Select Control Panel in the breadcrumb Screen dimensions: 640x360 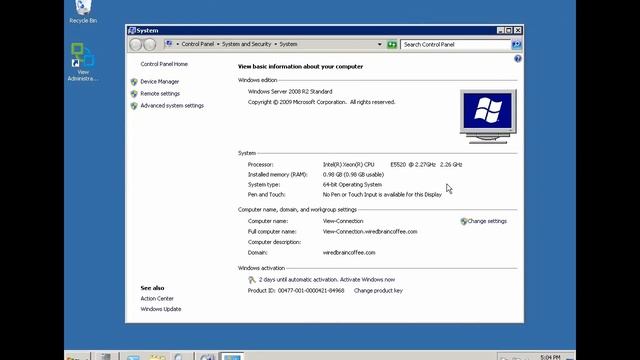pyautogui.click(x=198, y=44)
